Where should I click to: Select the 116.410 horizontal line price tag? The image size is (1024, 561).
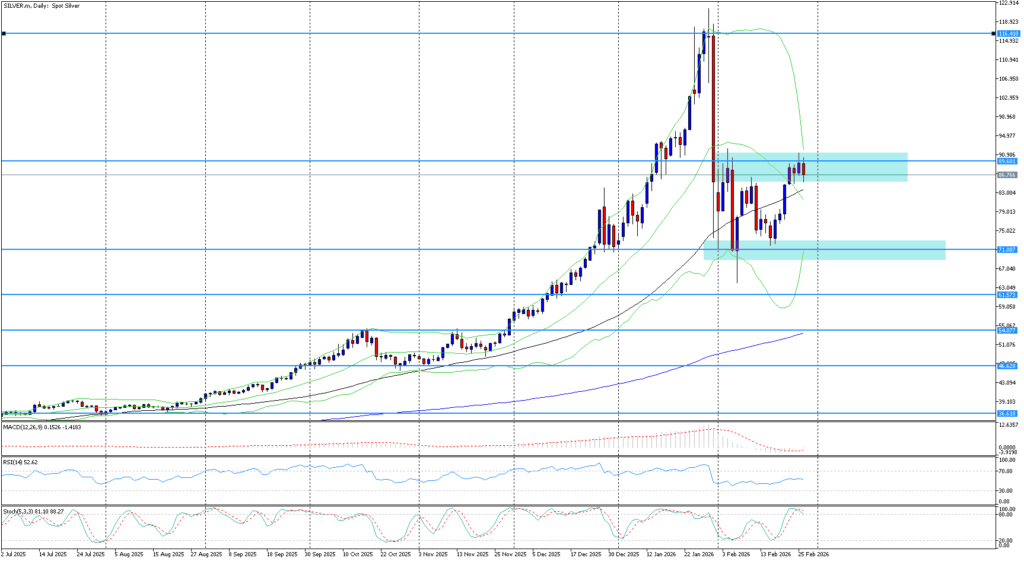click(1007, 34)
